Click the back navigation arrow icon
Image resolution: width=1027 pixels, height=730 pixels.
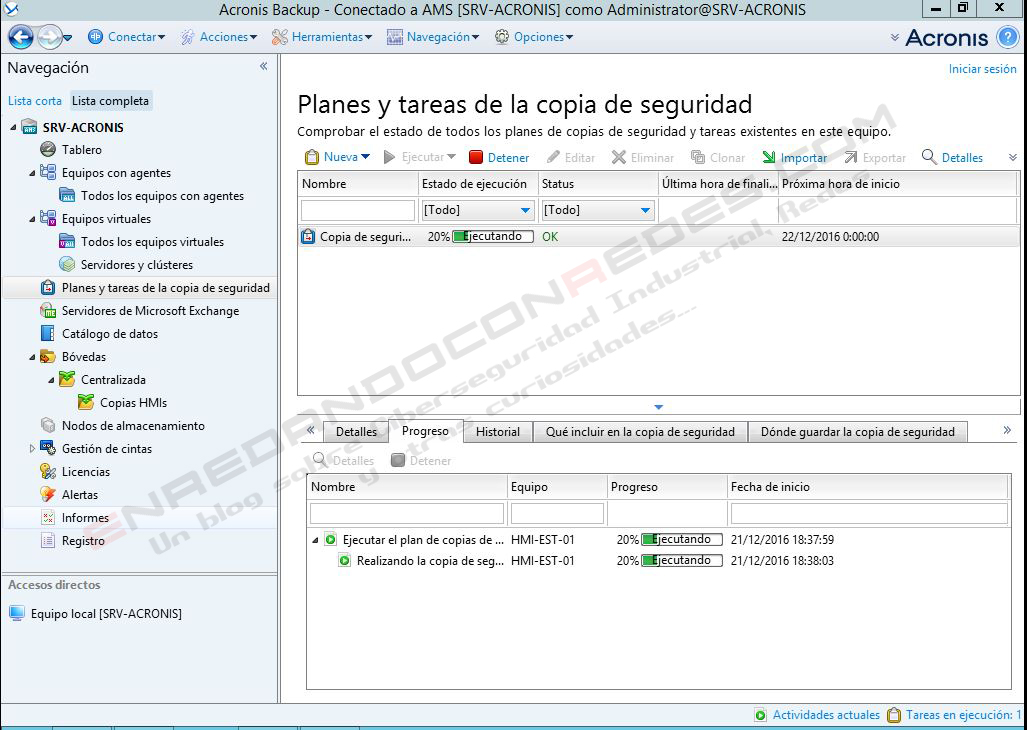pyautogui.click(x=21, y=37)
